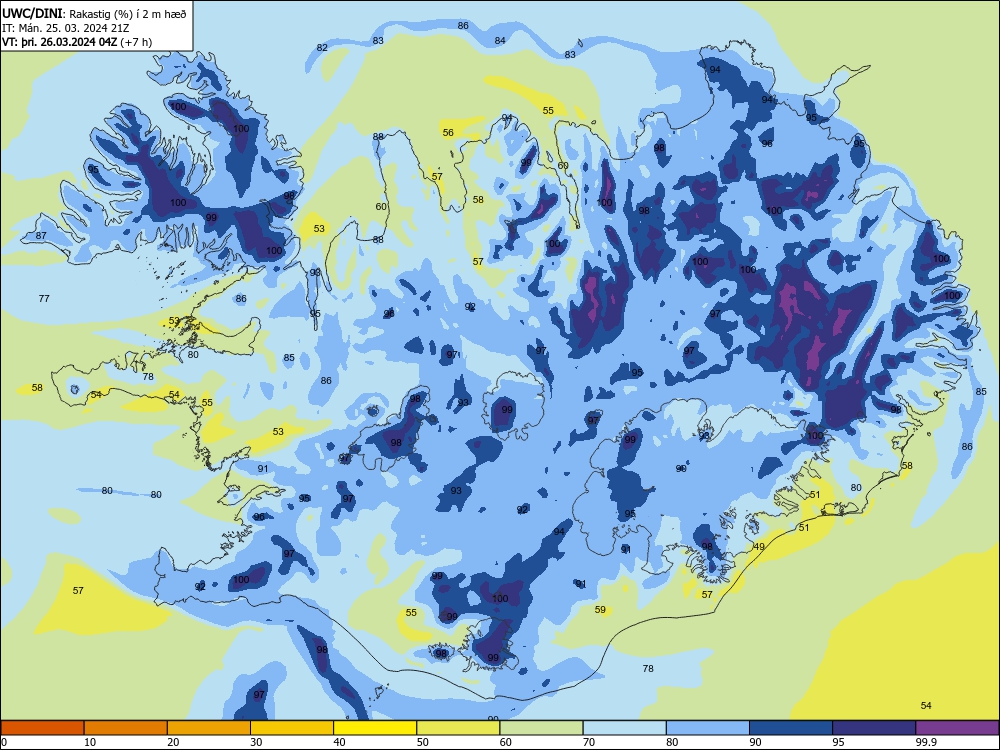This screenshot has width=1000, height=750.
Task: Click the '82' value near the top edge
Action: pyautogui.click(x=322, y=48)
